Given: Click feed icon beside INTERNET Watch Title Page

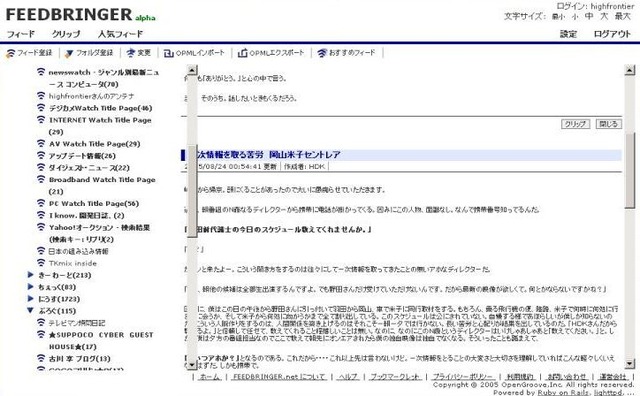Looking at the screenshot, I should 41,120.
